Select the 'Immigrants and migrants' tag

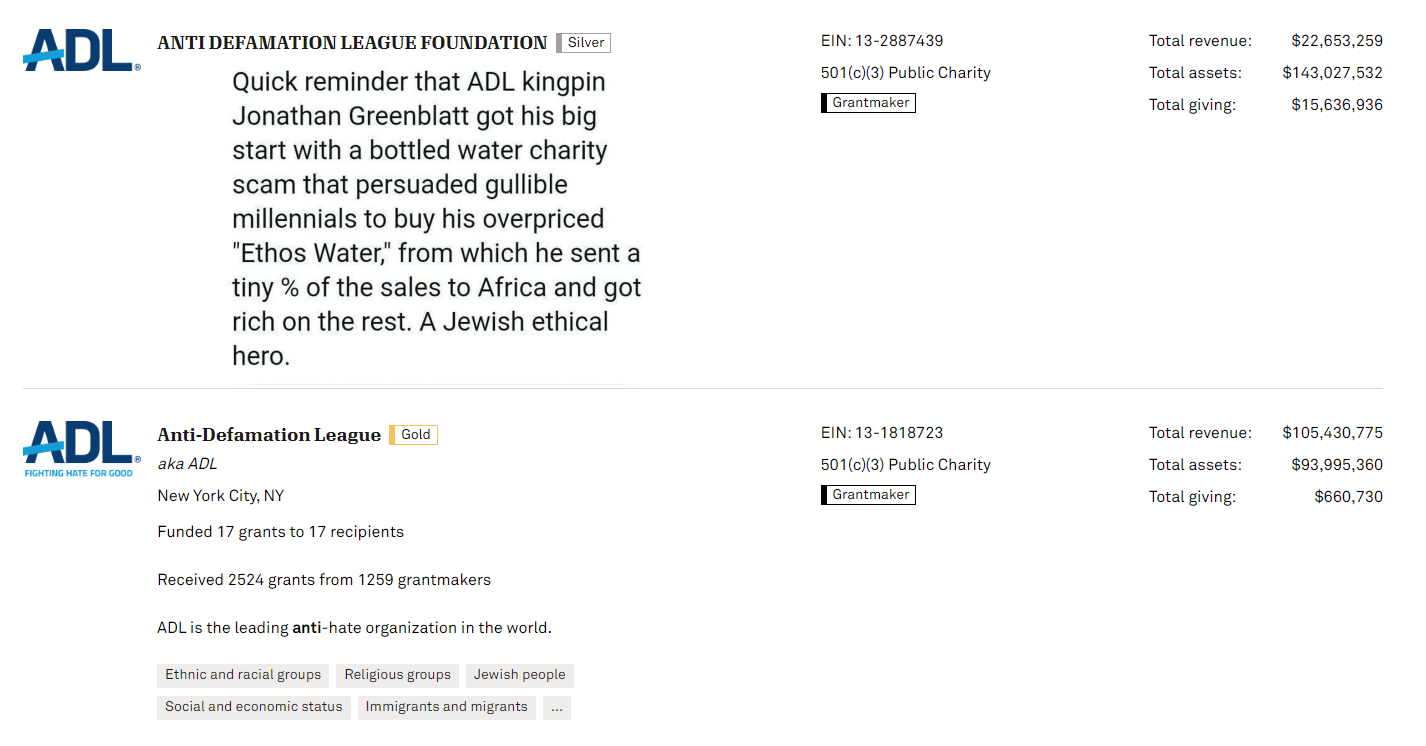point(446,707)
